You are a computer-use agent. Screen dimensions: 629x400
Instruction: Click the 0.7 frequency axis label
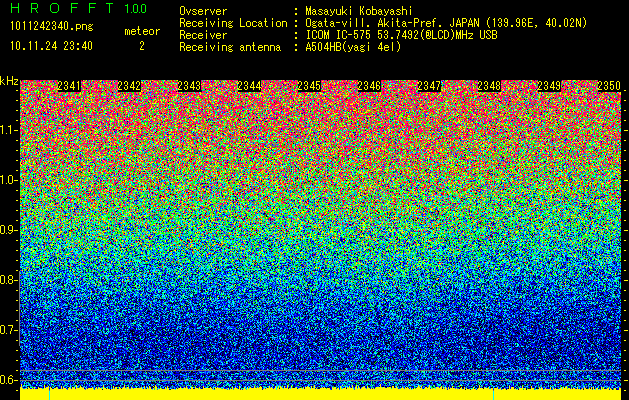pos(9,330)
